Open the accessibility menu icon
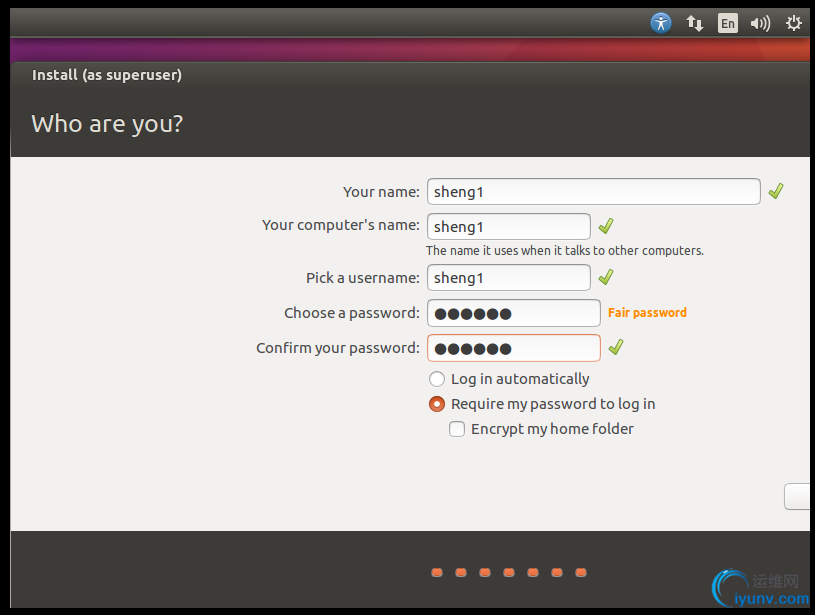The image size is (815, 615). click(x=661, y=23)
